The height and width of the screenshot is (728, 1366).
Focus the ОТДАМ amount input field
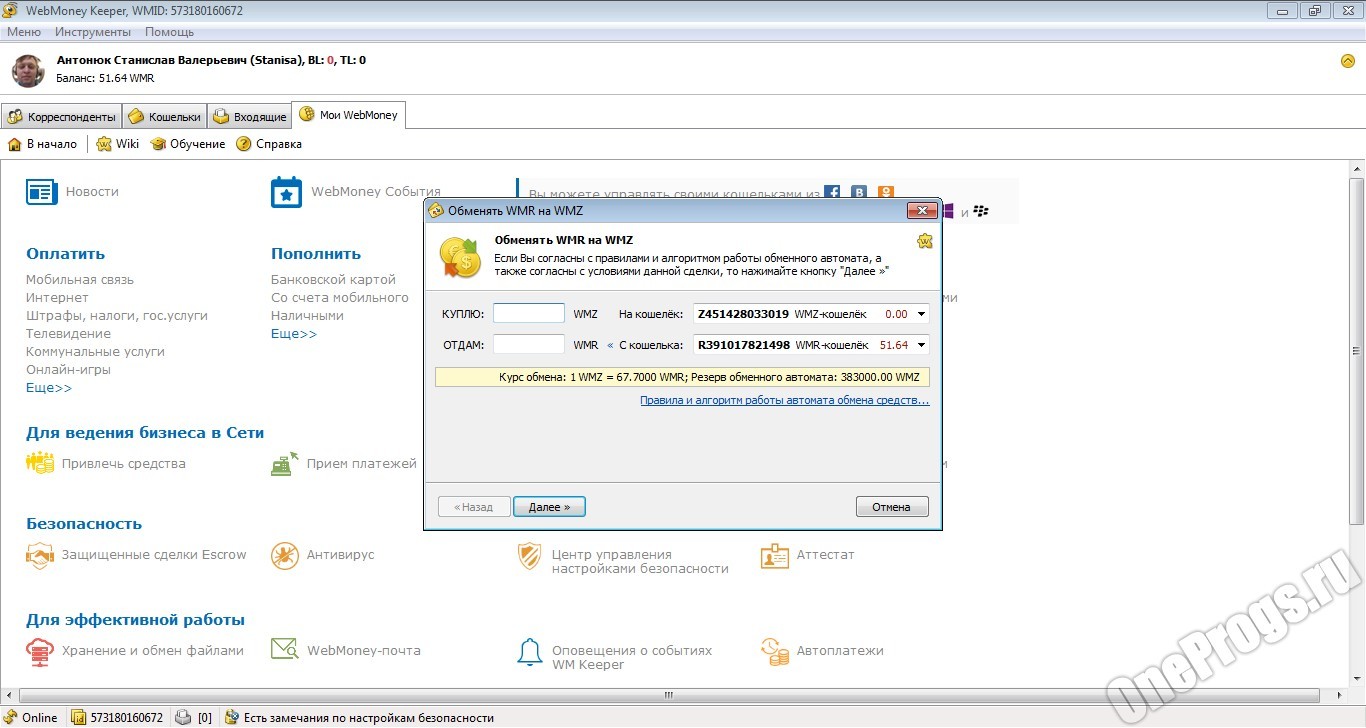pos(529,345)
